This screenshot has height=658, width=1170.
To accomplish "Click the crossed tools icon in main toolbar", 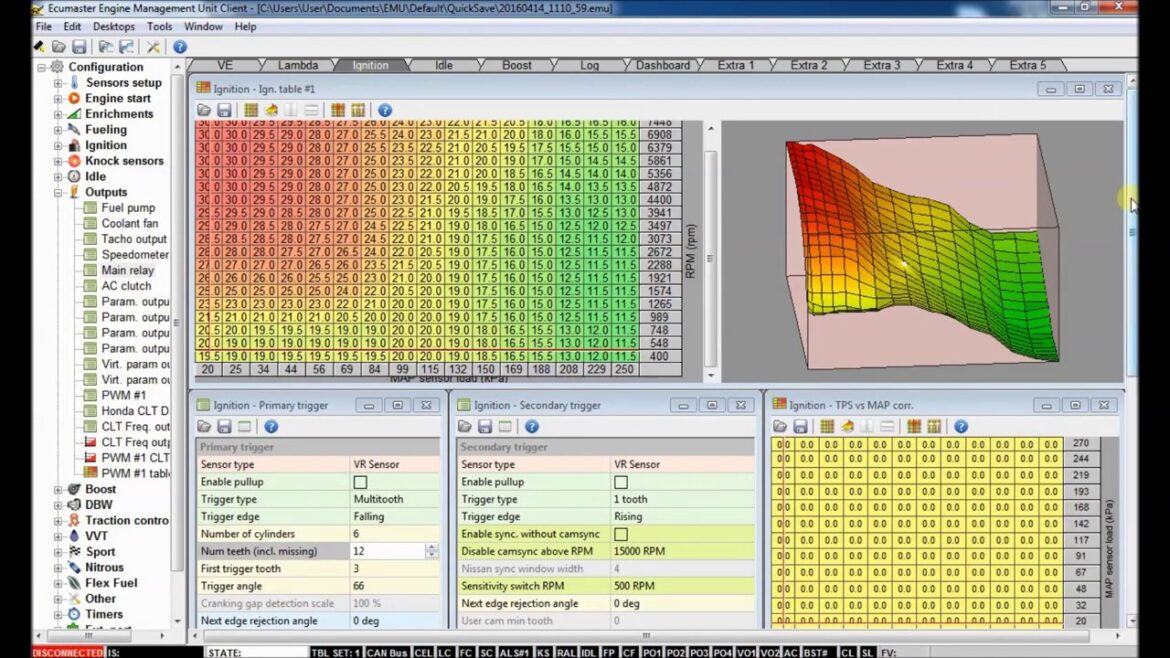I will [x=153, y=47].
